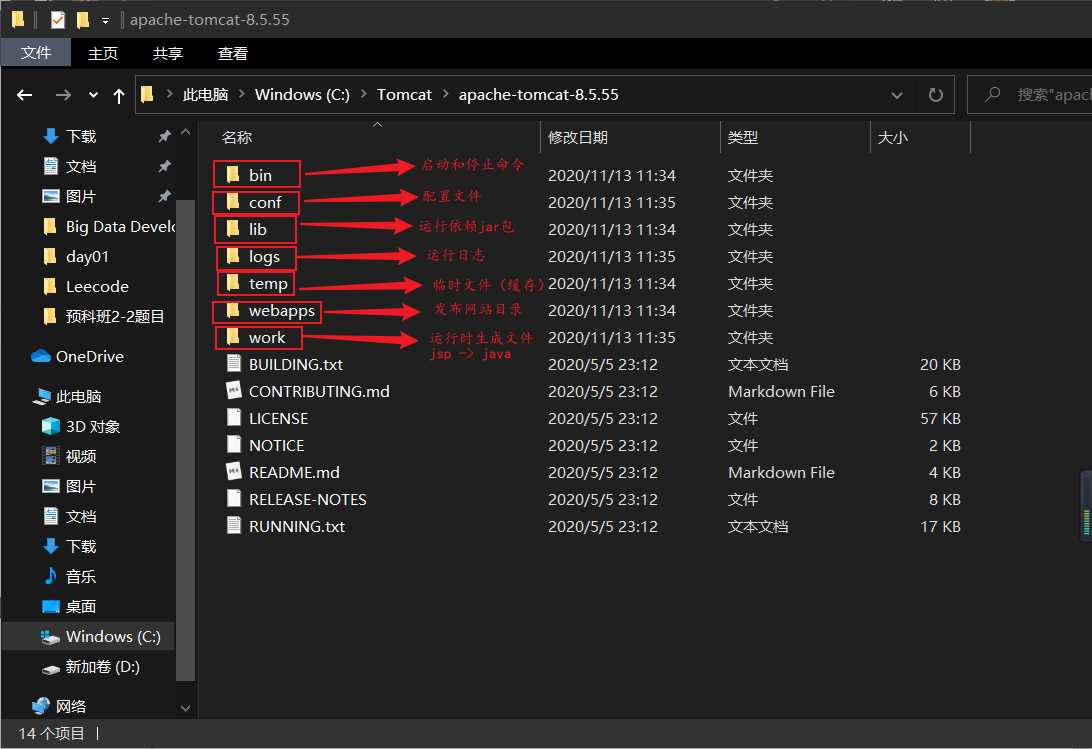Click the Back navigation arrow

(x=24, y=95)
